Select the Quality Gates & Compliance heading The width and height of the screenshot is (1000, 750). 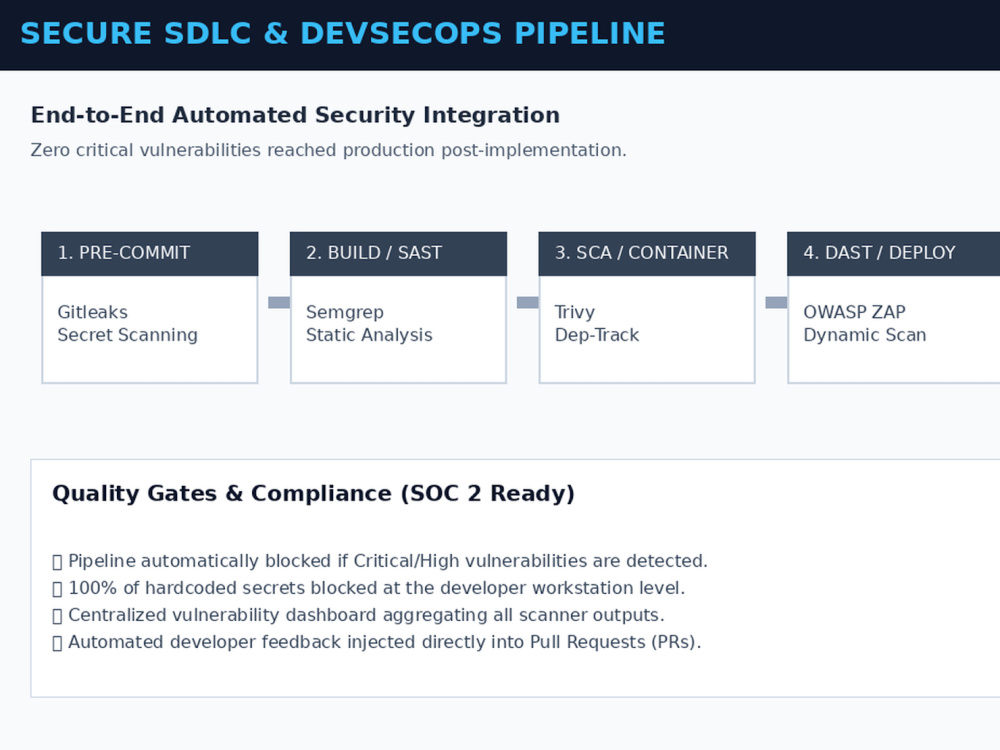(x=313, y=494)
